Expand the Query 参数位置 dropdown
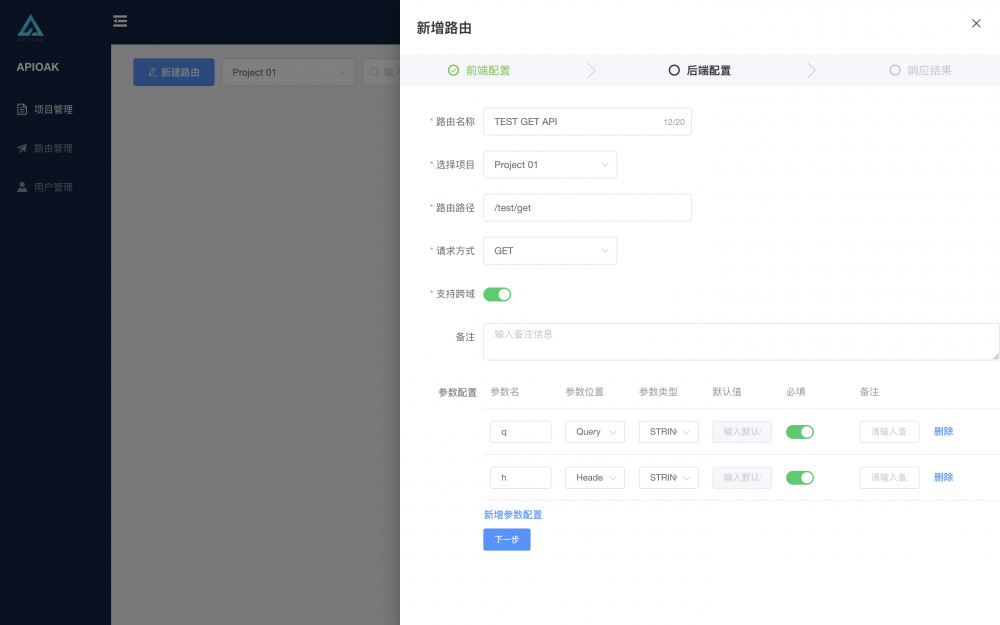Screen dimensions: 1000x625 tap(594, 431)
